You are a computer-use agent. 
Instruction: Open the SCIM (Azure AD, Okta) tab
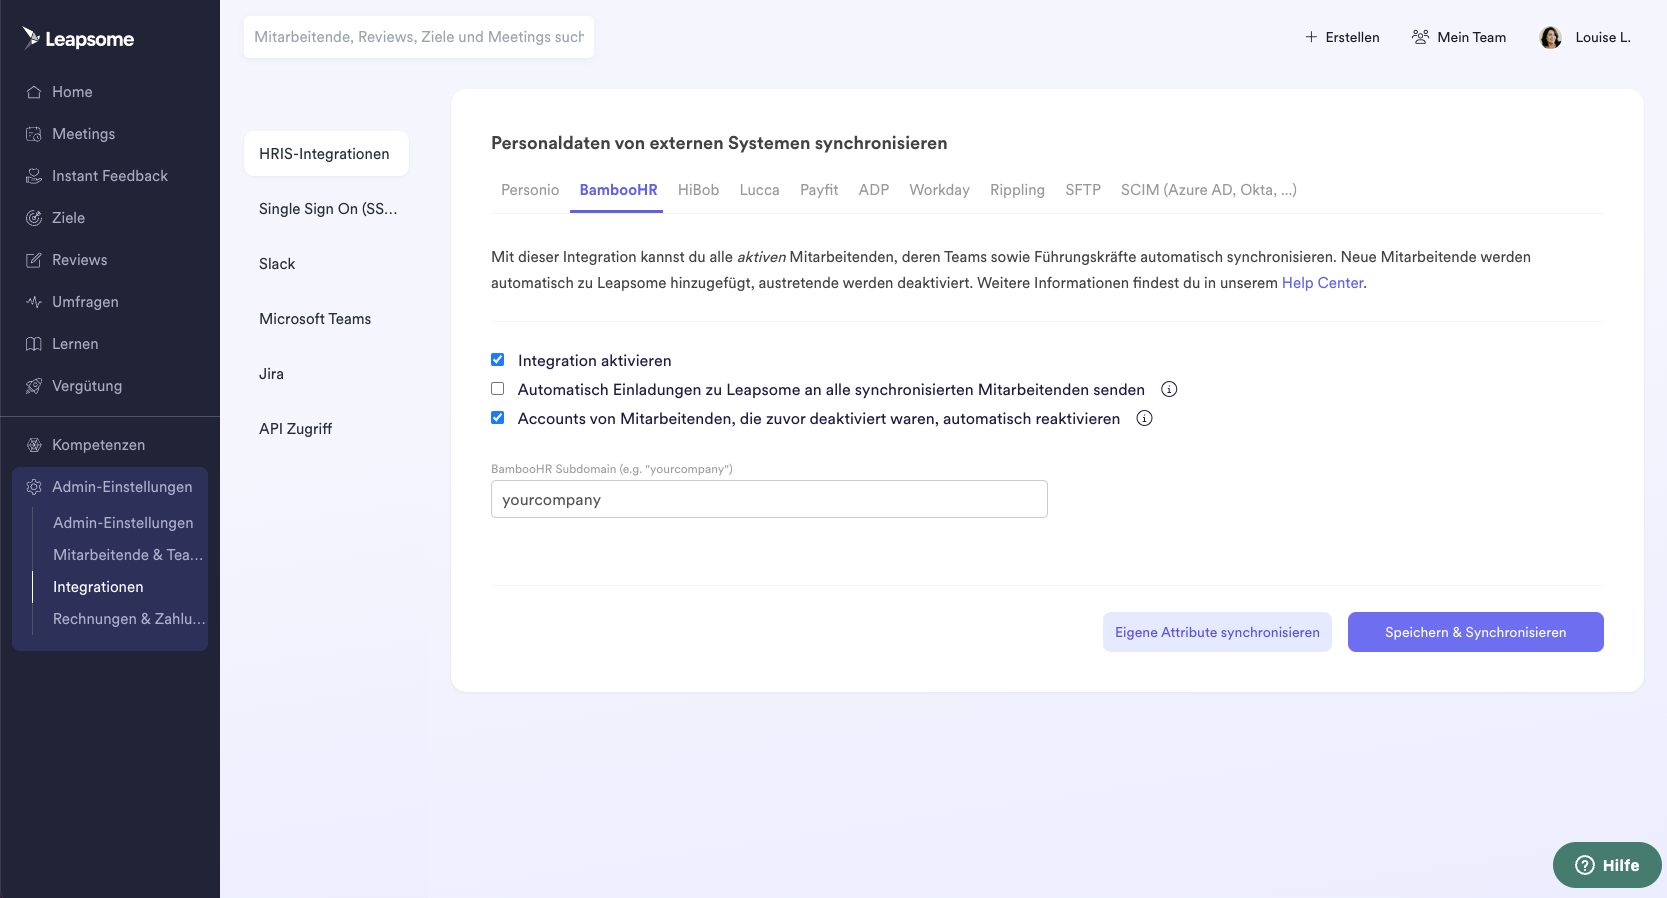click(1209, 190)
